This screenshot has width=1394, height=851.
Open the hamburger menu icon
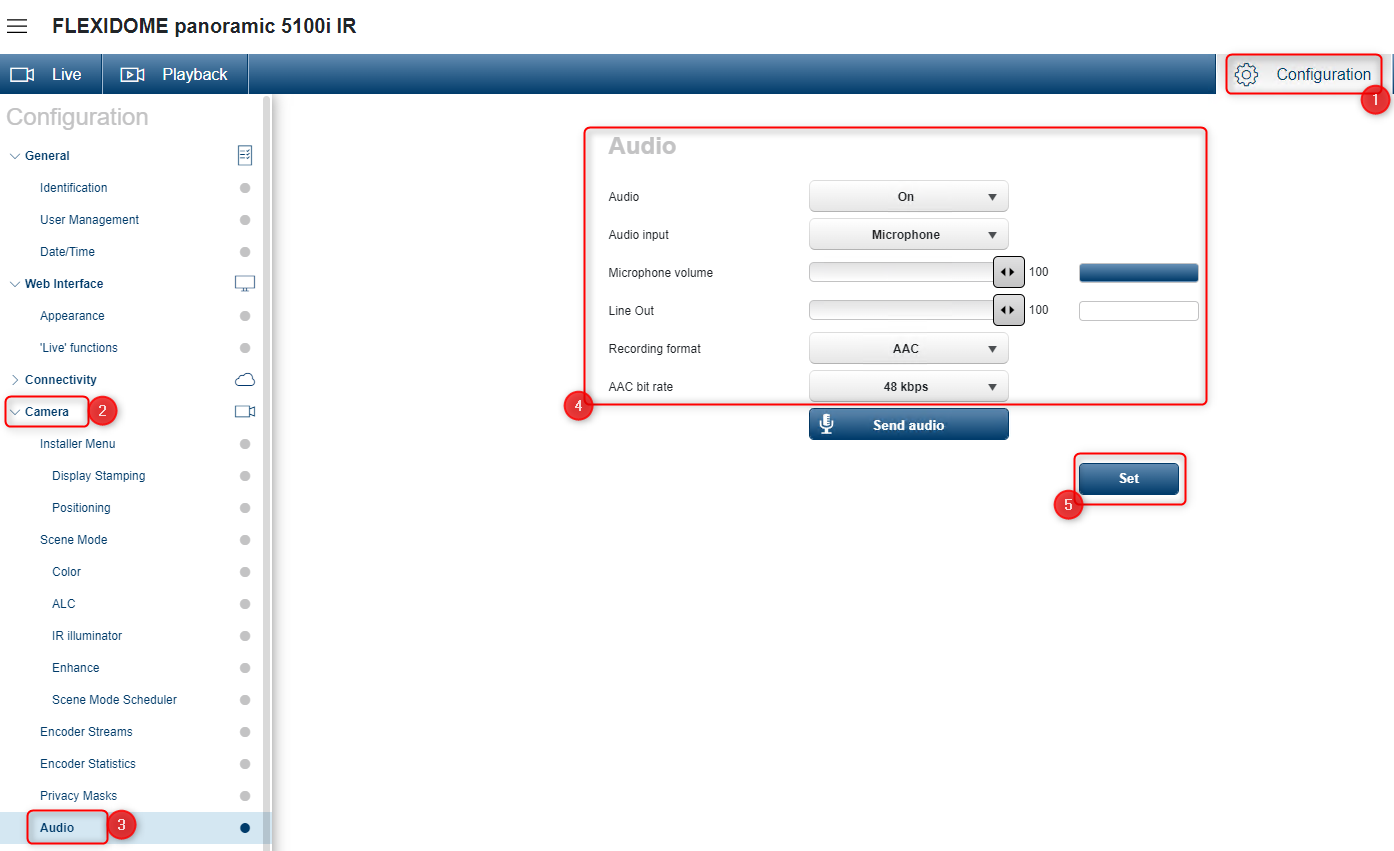[17, 26]
